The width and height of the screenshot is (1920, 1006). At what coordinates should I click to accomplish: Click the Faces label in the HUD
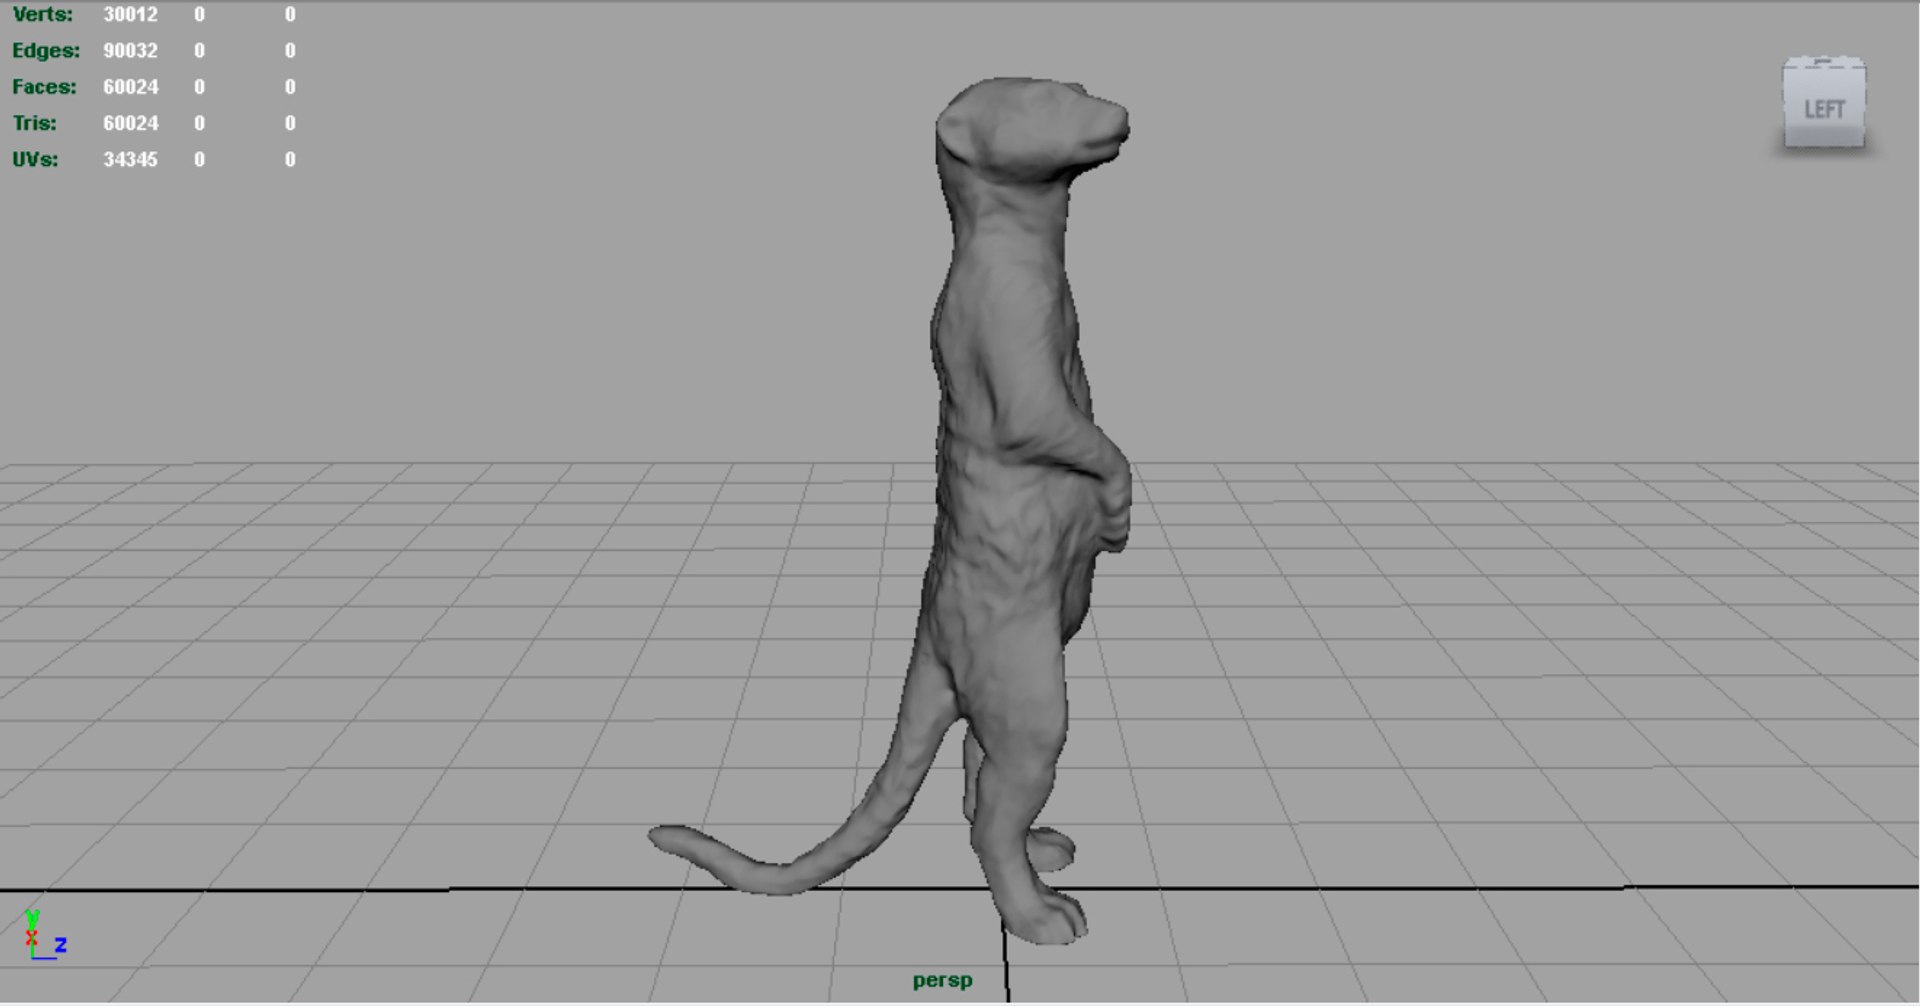click(44, 87)
